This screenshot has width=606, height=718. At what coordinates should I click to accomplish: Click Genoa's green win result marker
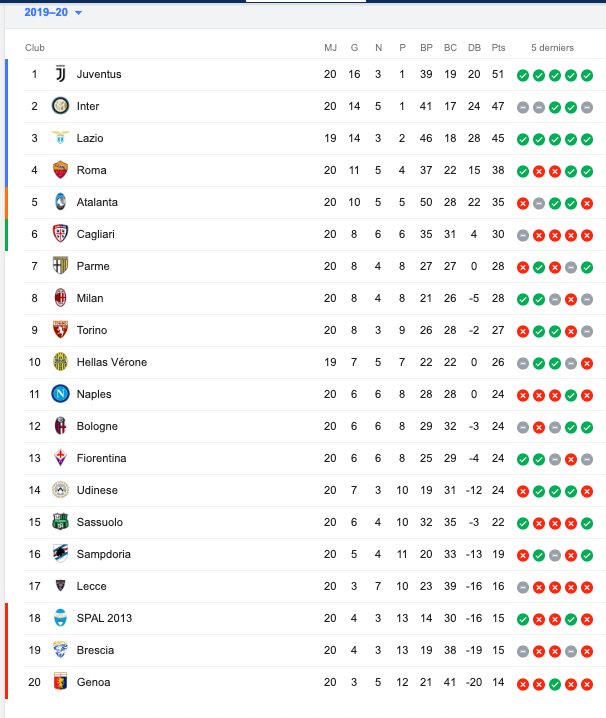click(x=555, y=685)
